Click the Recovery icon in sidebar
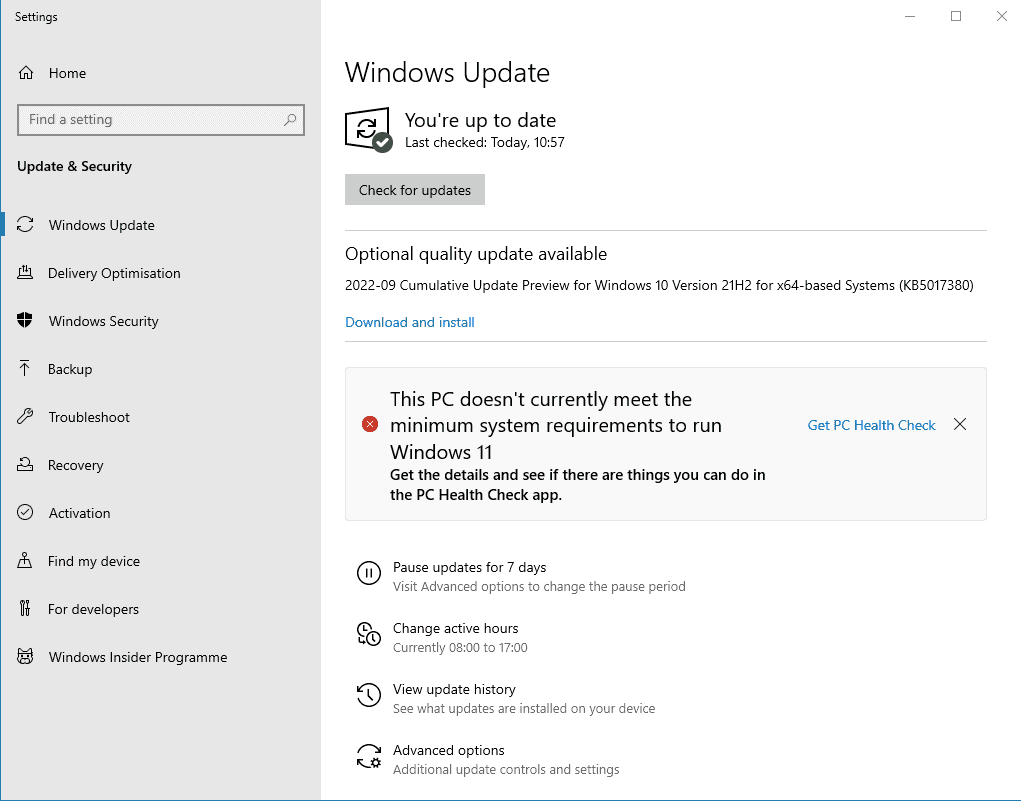This screenshot has width=1021, height=801. [x=25, y=465]
